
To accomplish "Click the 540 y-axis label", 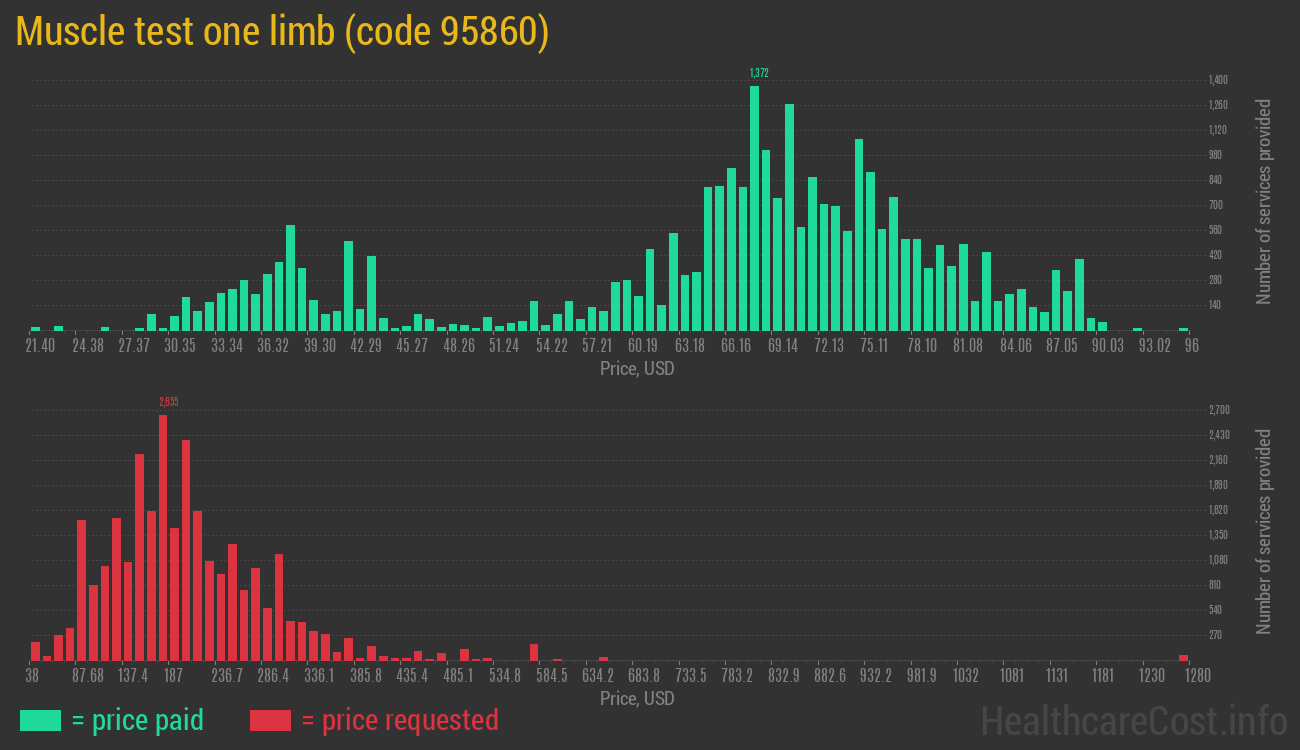I will (x=1216, y=610).
